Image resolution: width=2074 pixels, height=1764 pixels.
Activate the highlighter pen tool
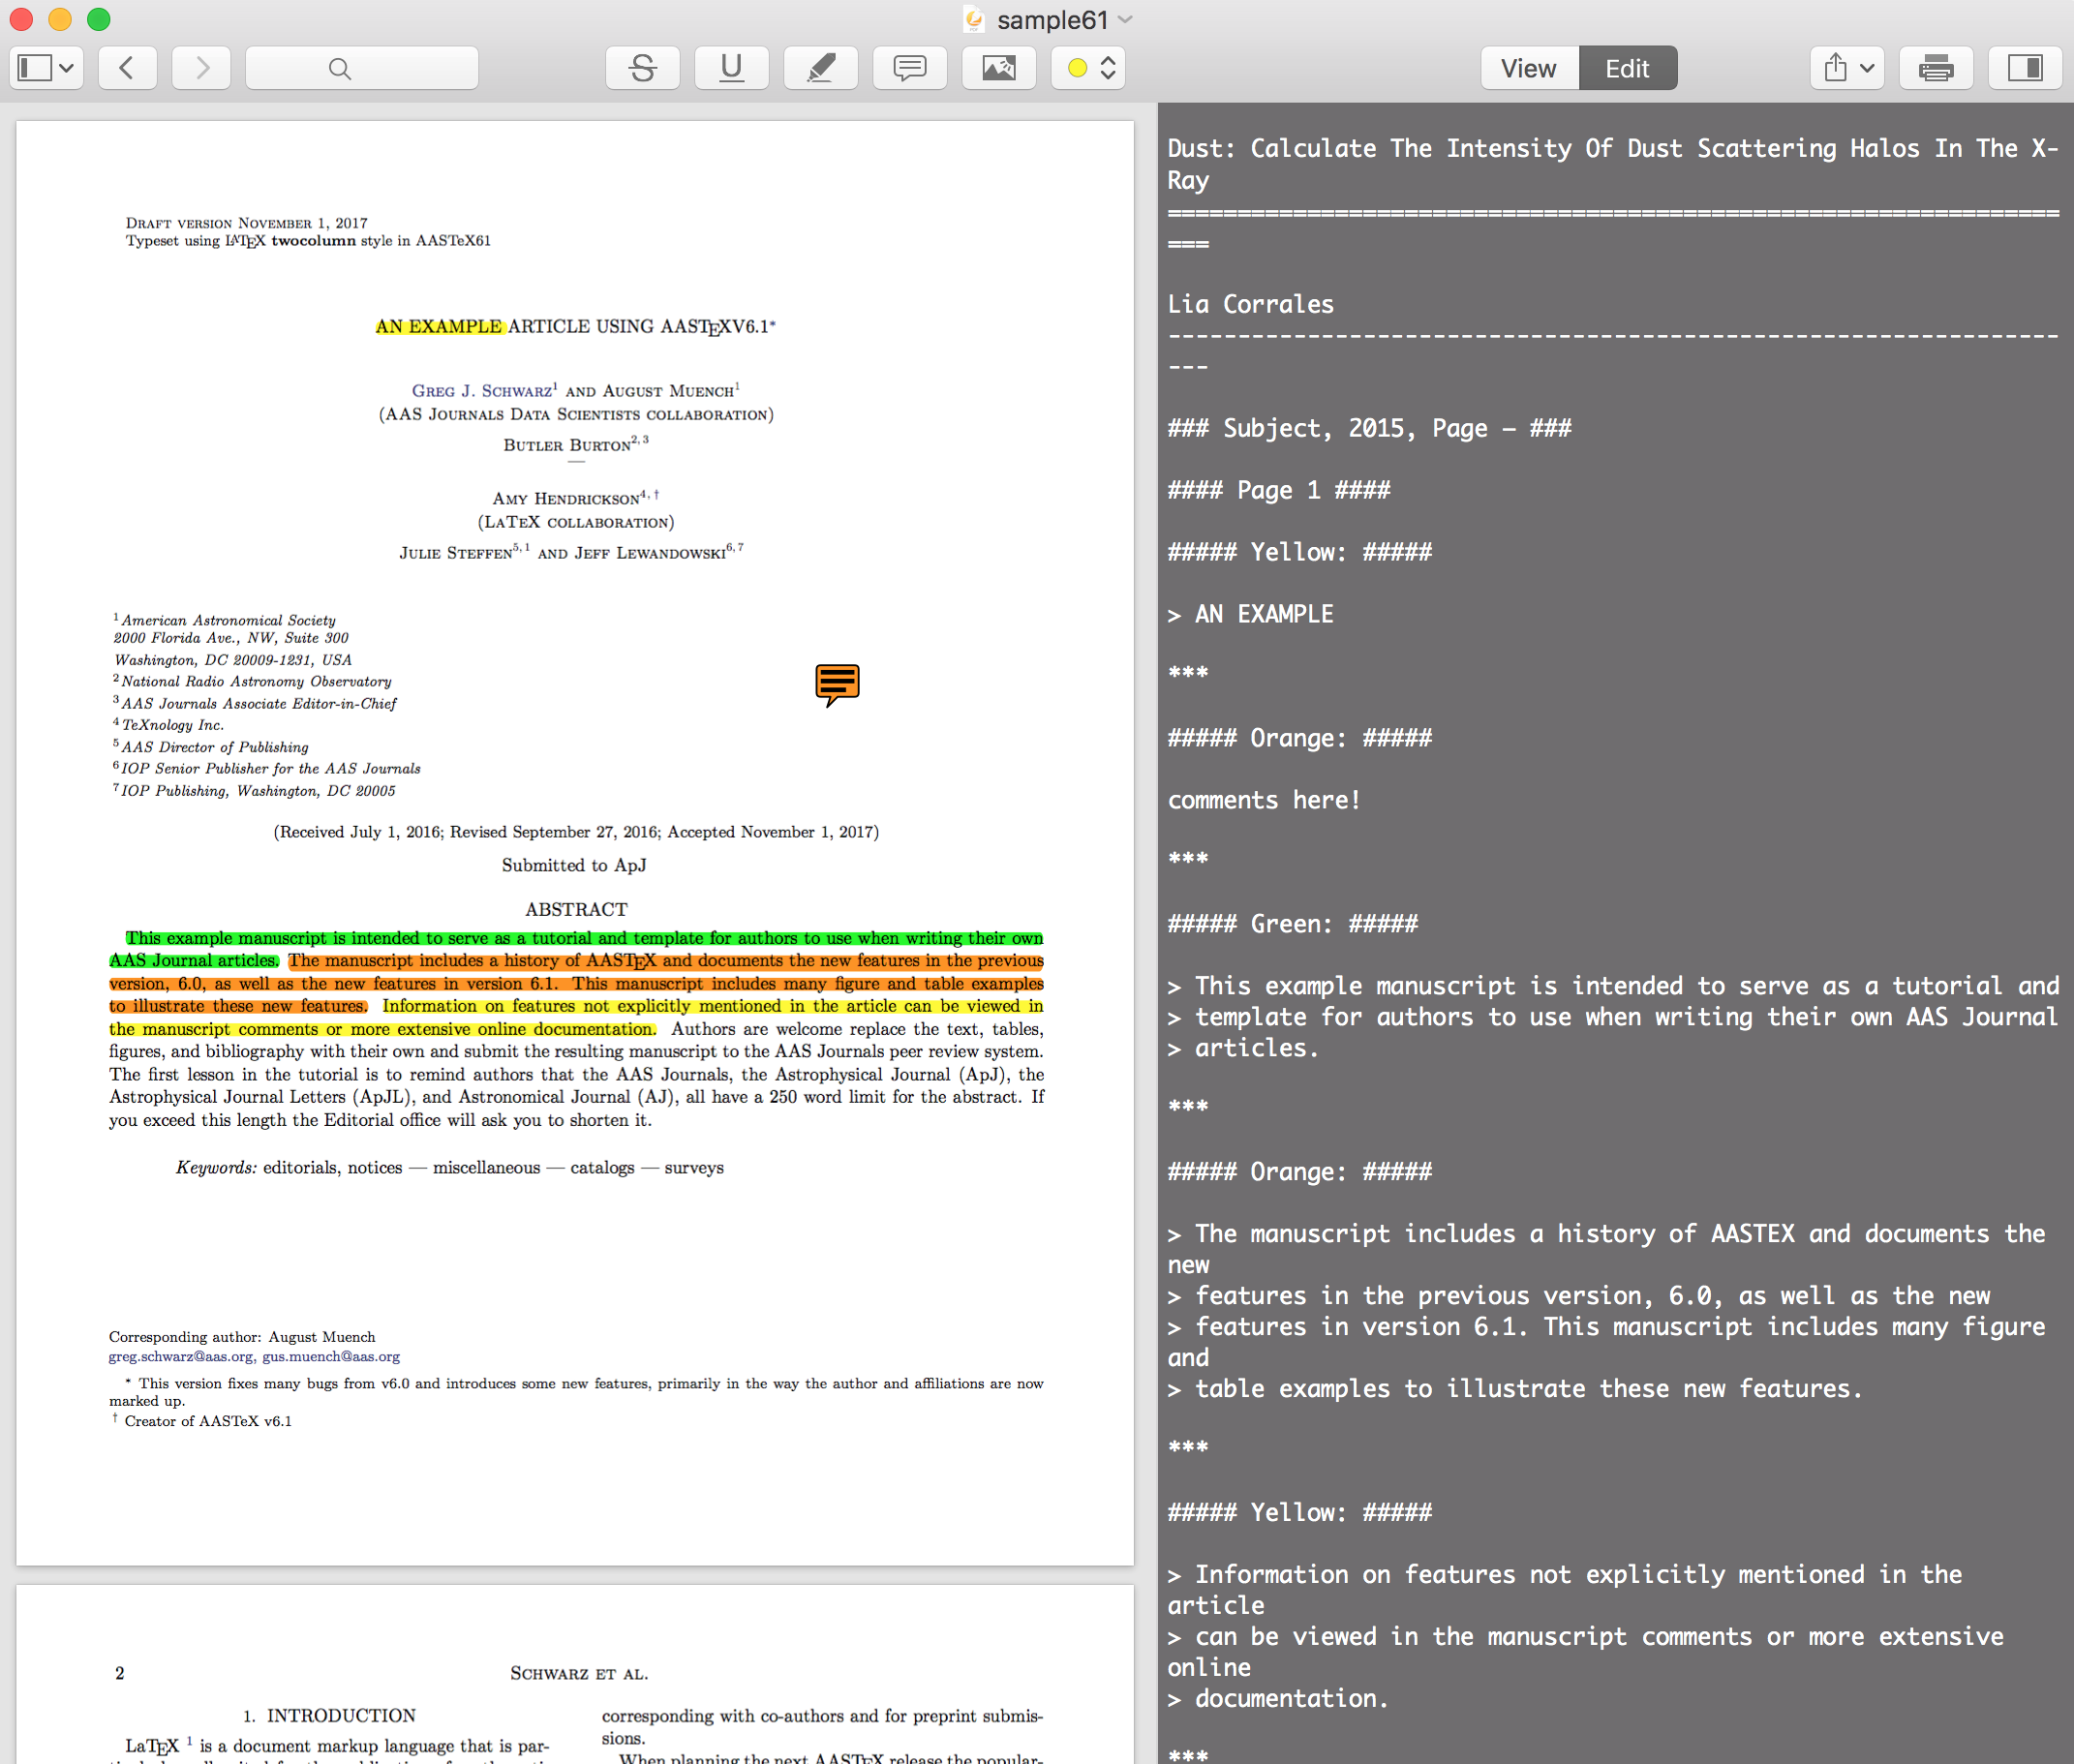[x=820, y=68]
